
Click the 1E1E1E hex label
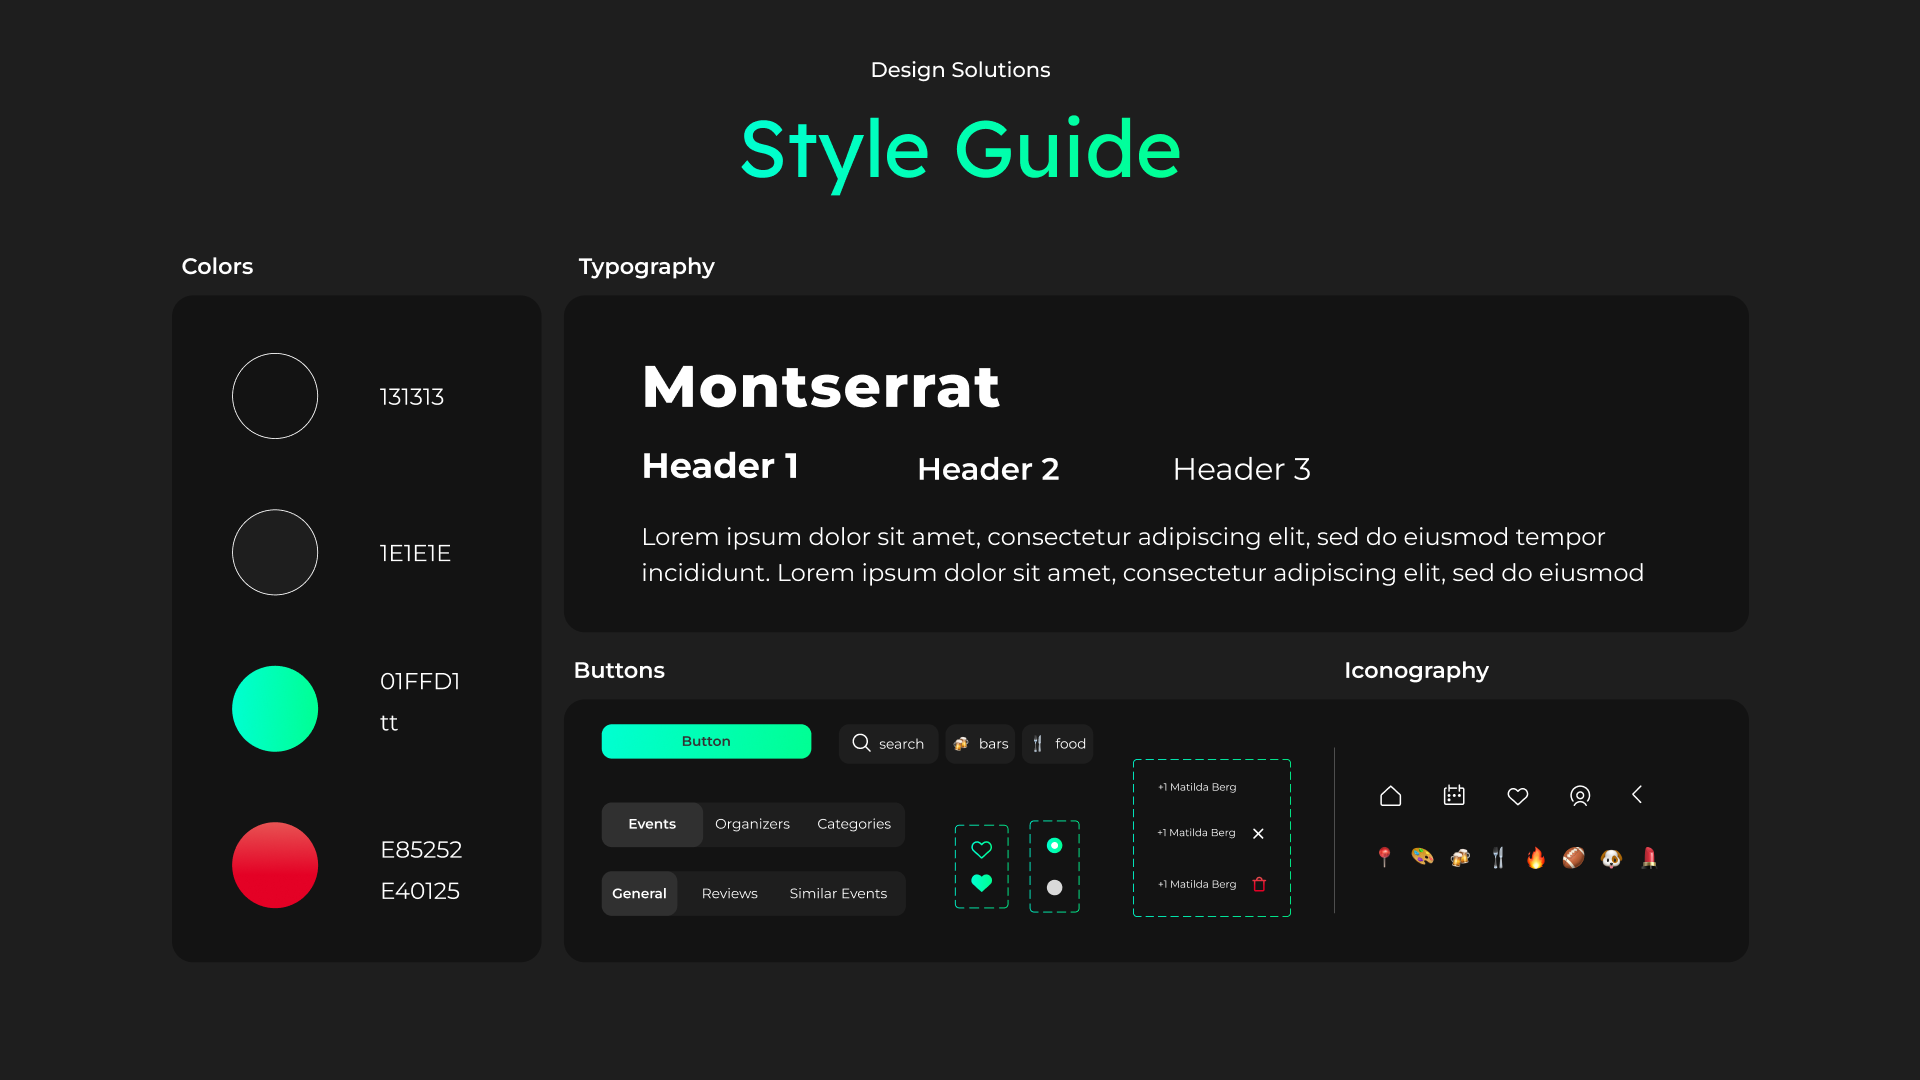pyautogui.click(x=415, y=553)
